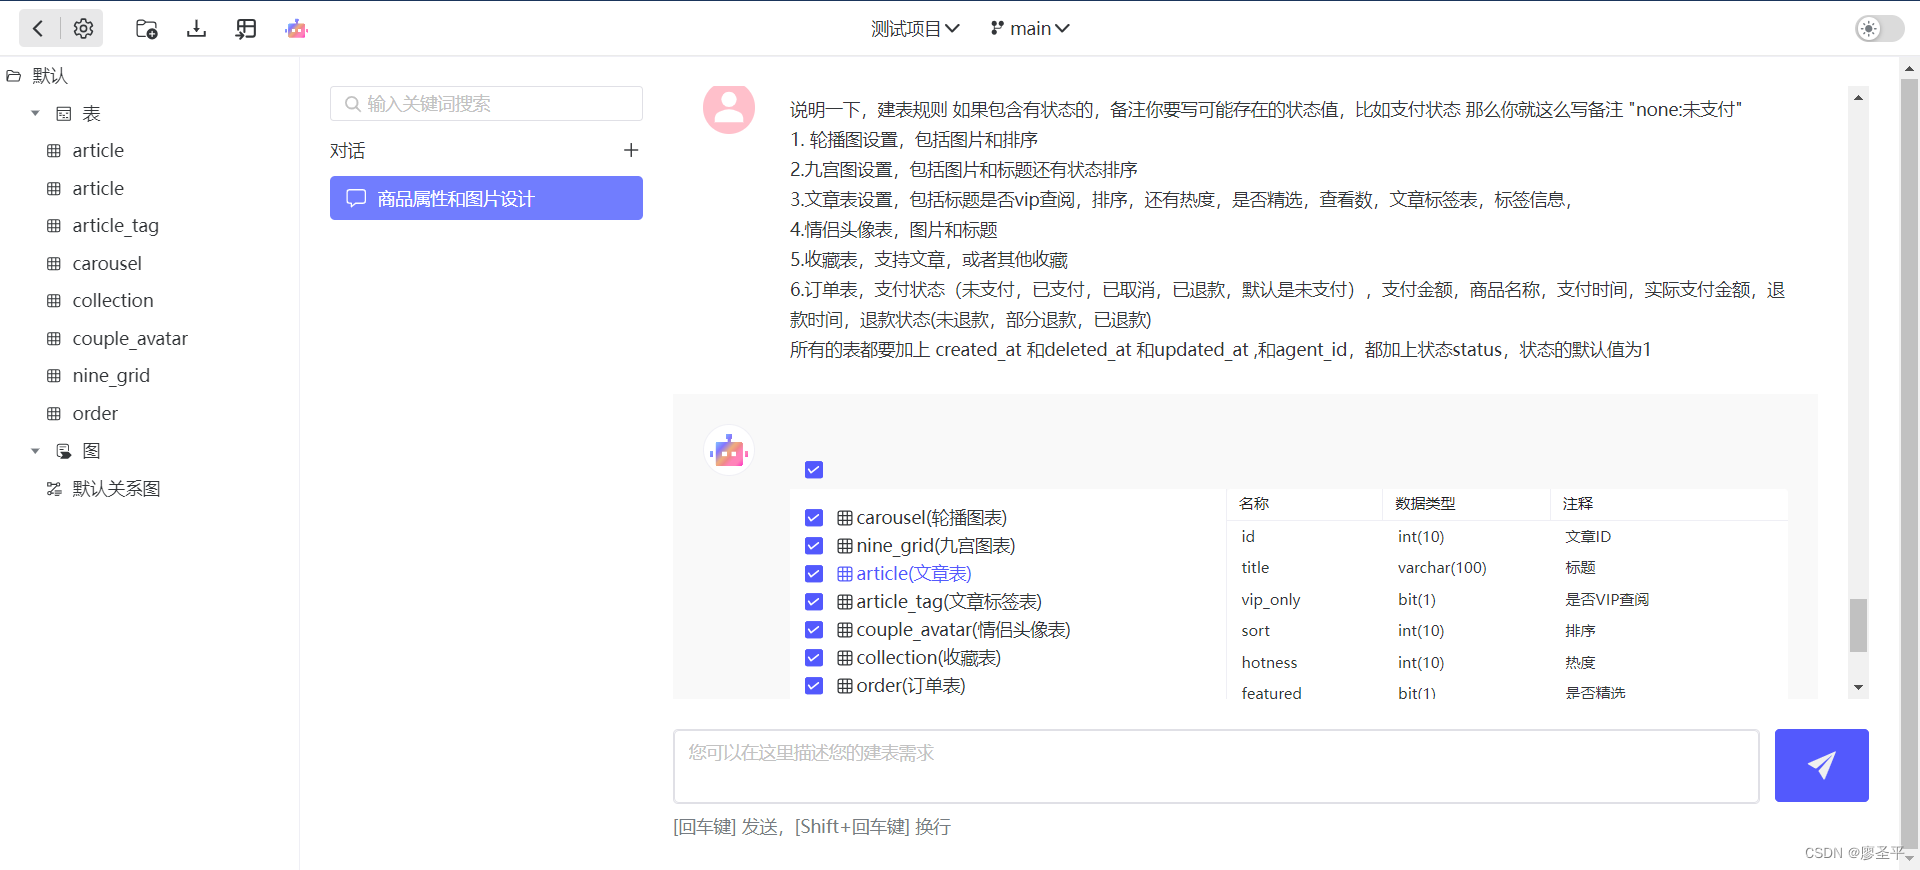
Task: Open the AI robot assistant icon in toolbar
Action: click(296, 29)
